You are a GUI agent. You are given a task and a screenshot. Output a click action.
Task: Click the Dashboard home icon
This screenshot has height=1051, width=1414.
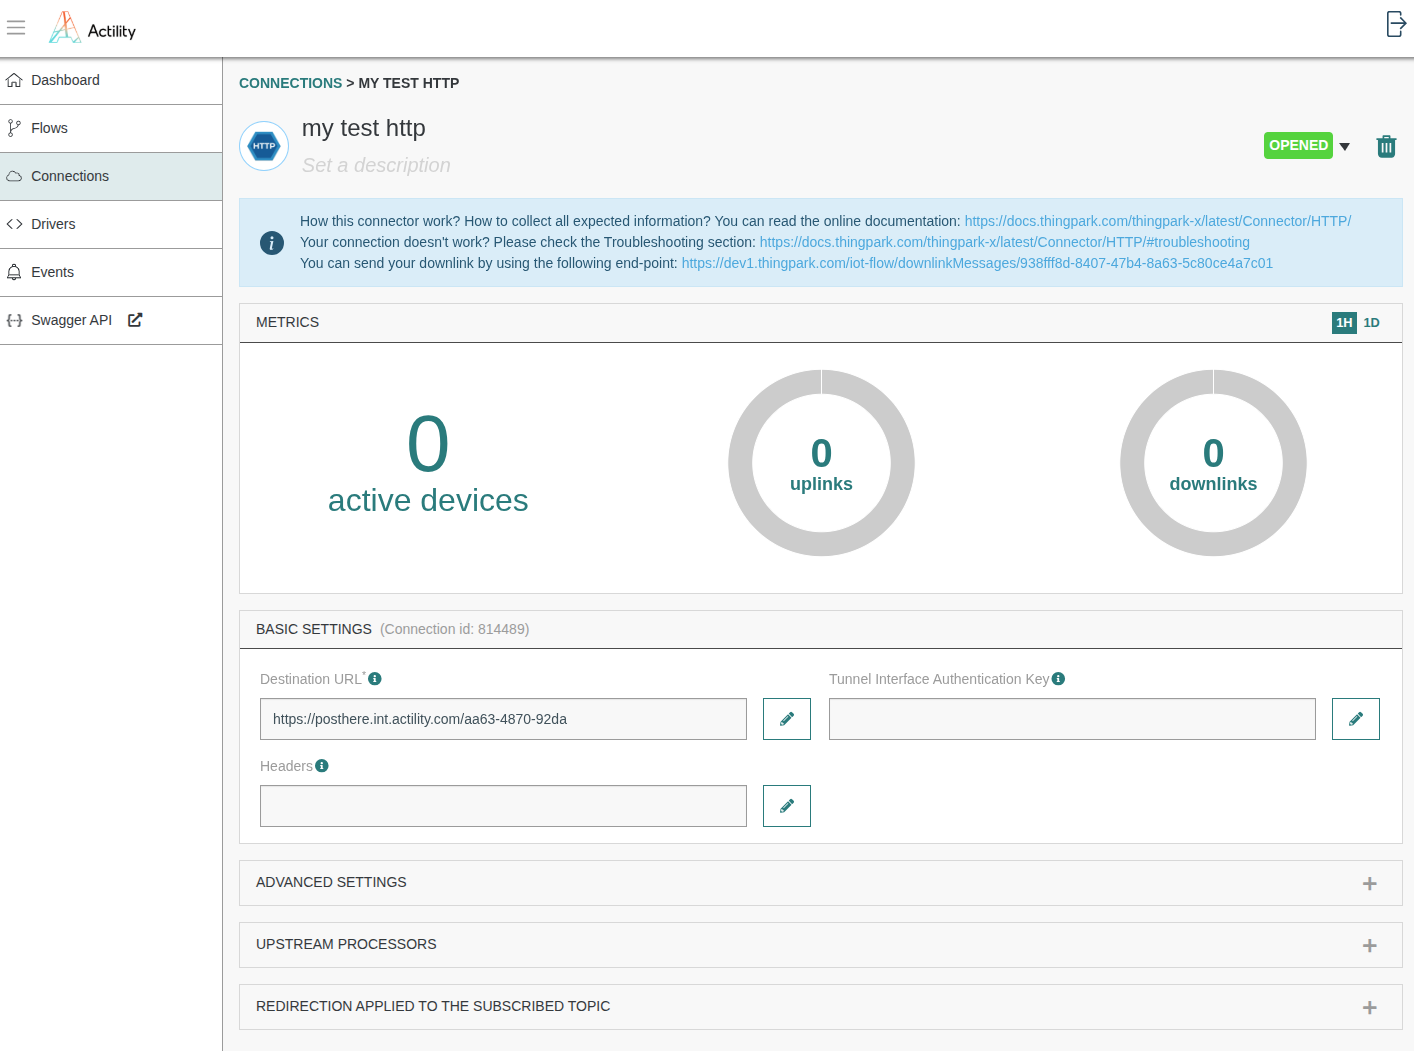(14, 80)
